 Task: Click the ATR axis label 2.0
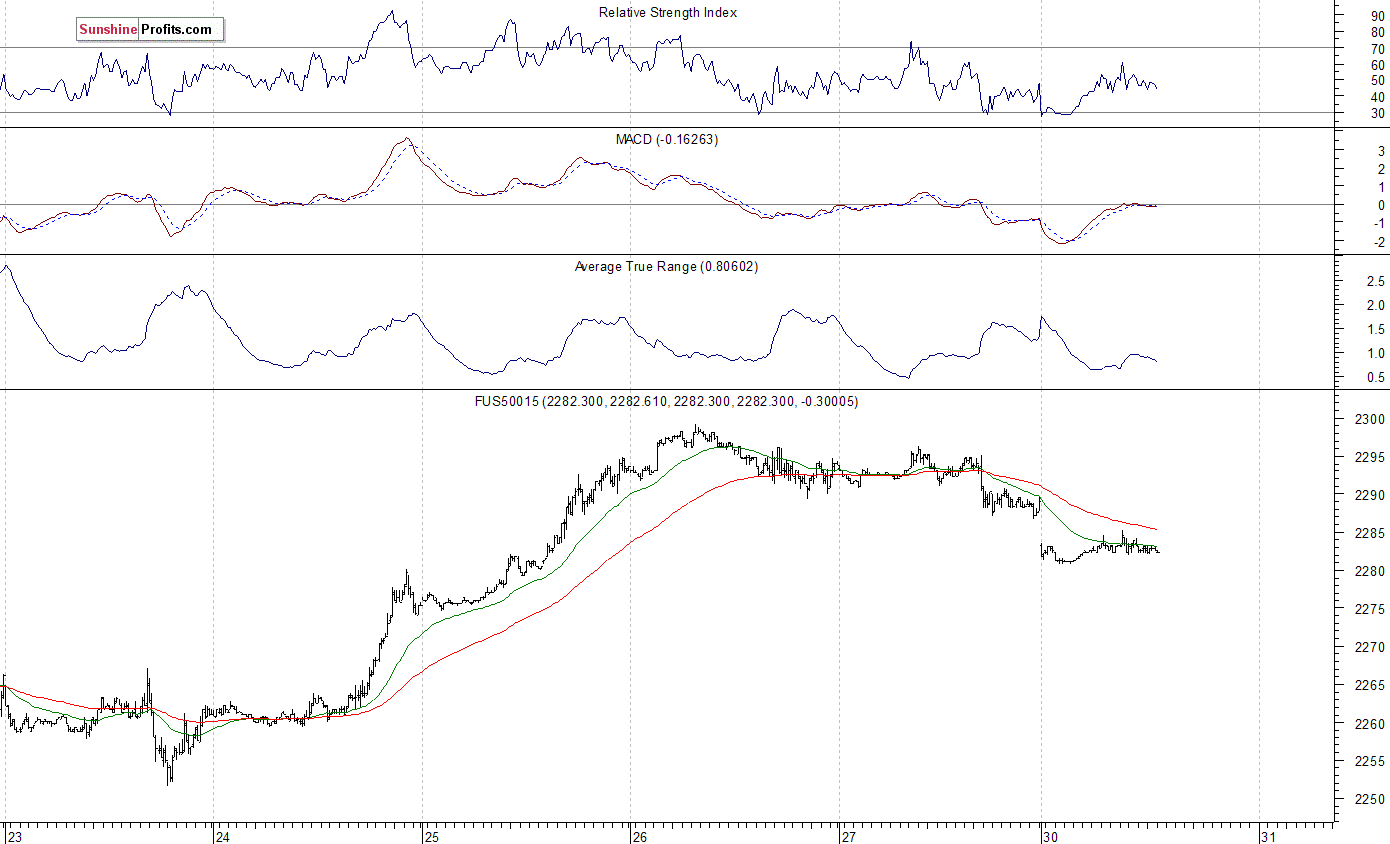tap(1375, 305)
